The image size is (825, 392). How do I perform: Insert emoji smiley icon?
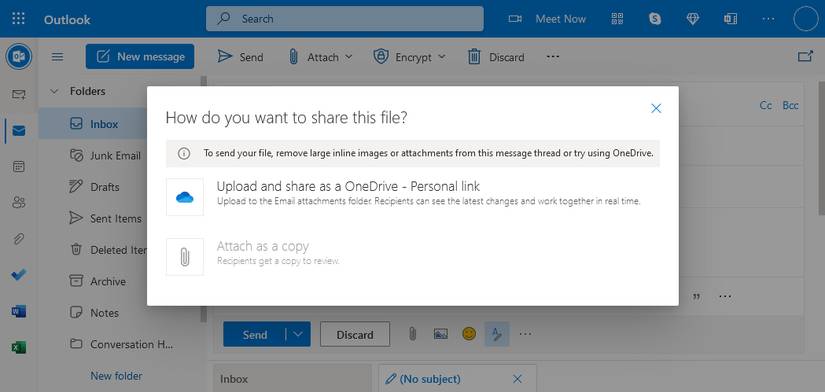coord(468,334)
